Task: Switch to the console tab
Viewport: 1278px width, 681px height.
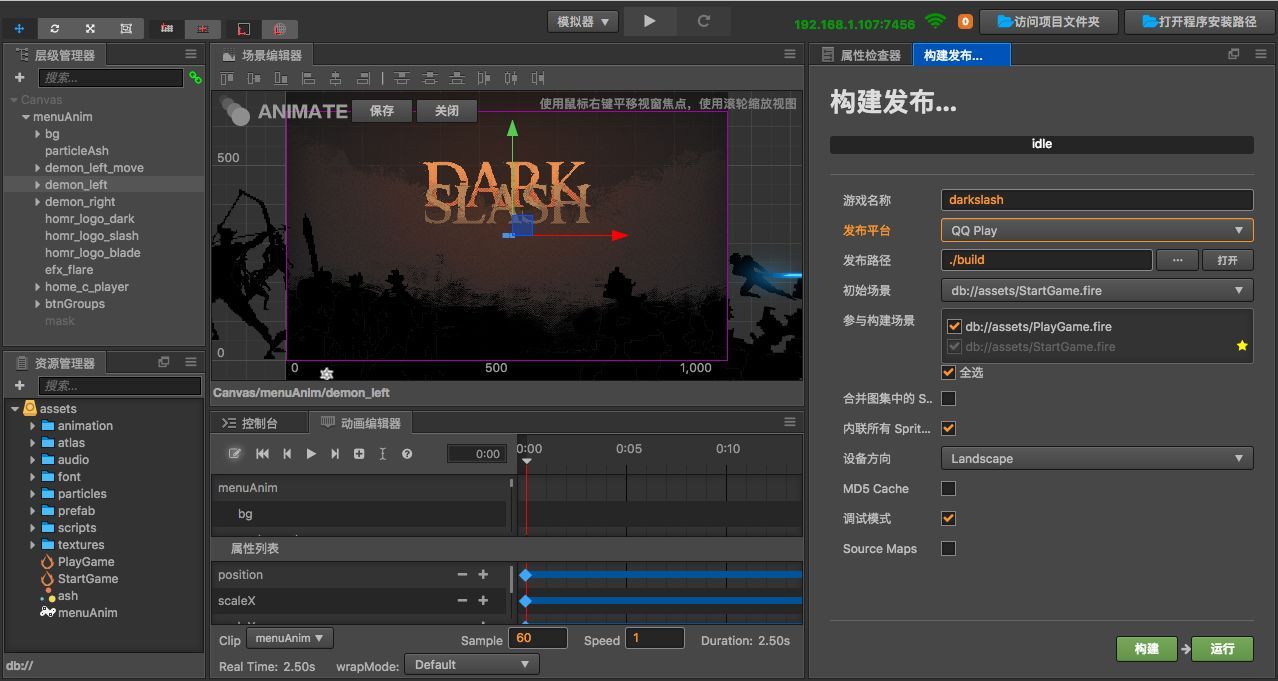Action: point(250,423)
